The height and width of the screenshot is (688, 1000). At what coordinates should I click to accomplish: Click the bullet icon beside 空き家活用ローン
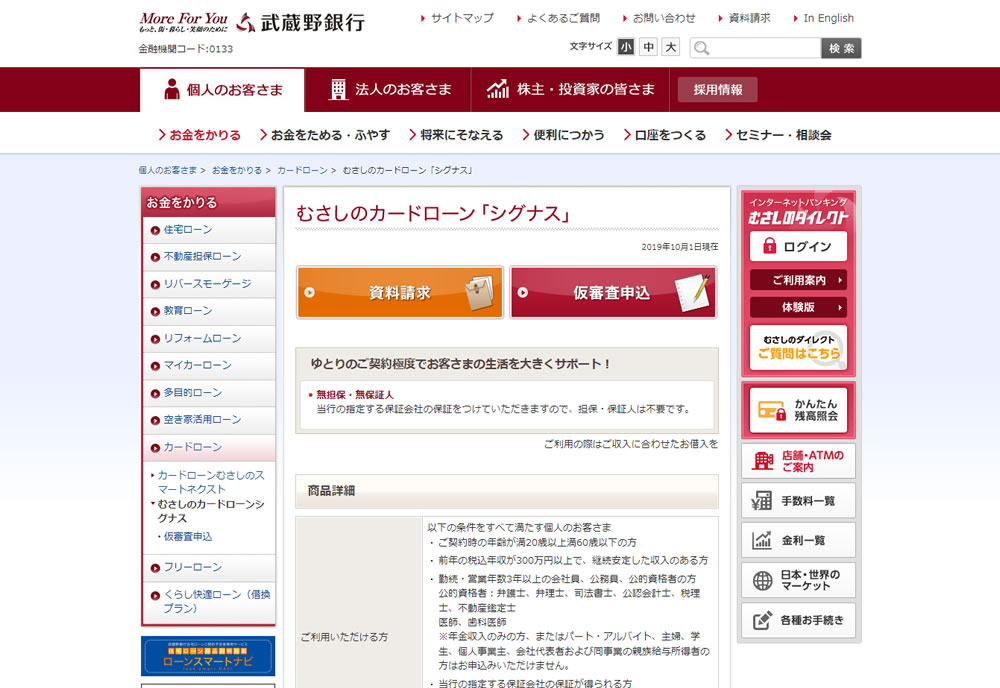tap(155, 420)
